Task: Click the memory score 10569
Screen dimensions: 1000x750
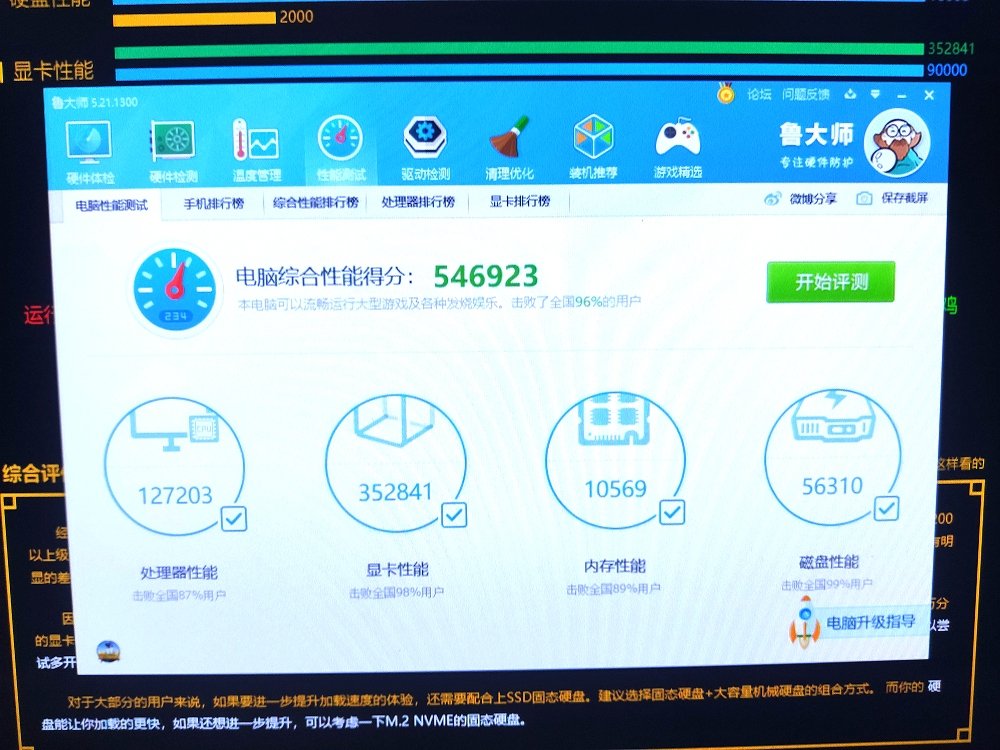Action: coord(615,489)
